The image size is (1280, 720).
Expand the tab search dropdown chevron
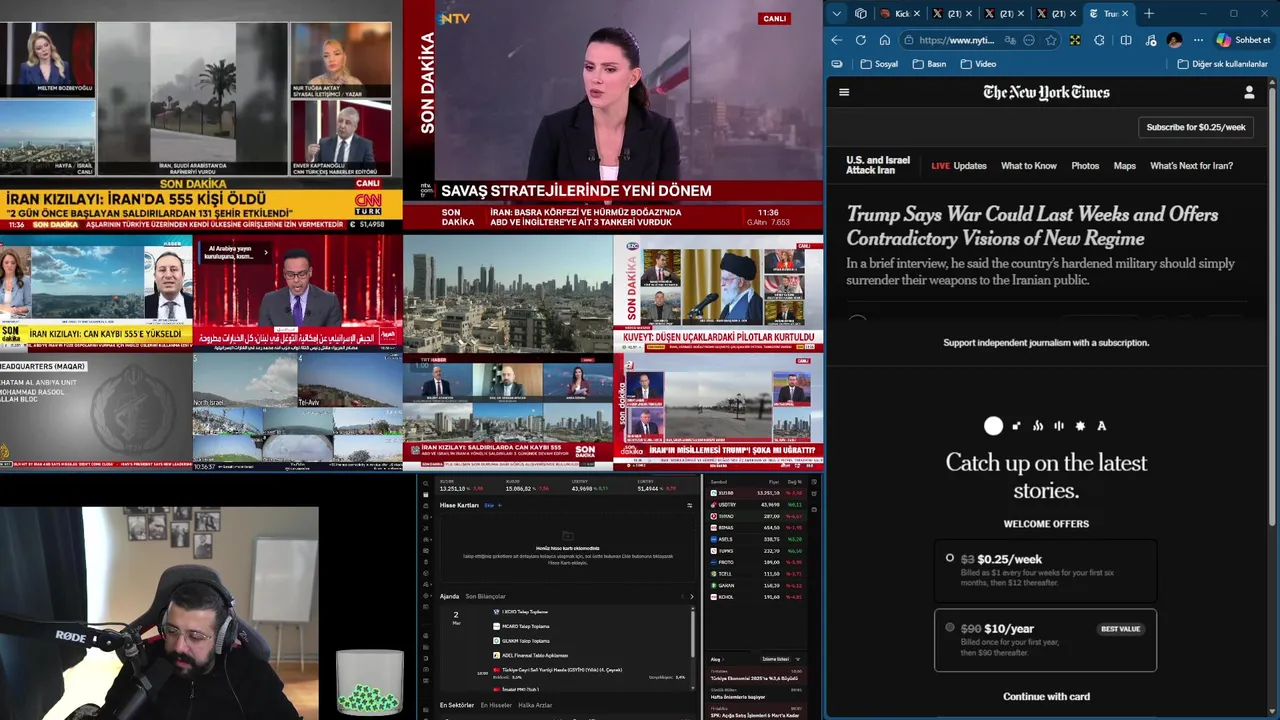point(836,13)
